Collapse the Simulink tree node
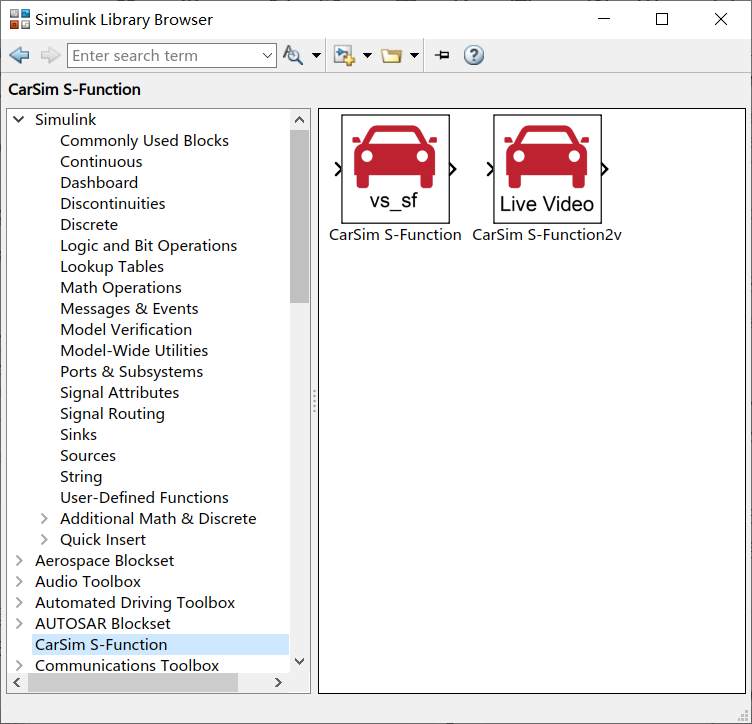The width and height of the screenshot is (752, 724). click(18, 119)
